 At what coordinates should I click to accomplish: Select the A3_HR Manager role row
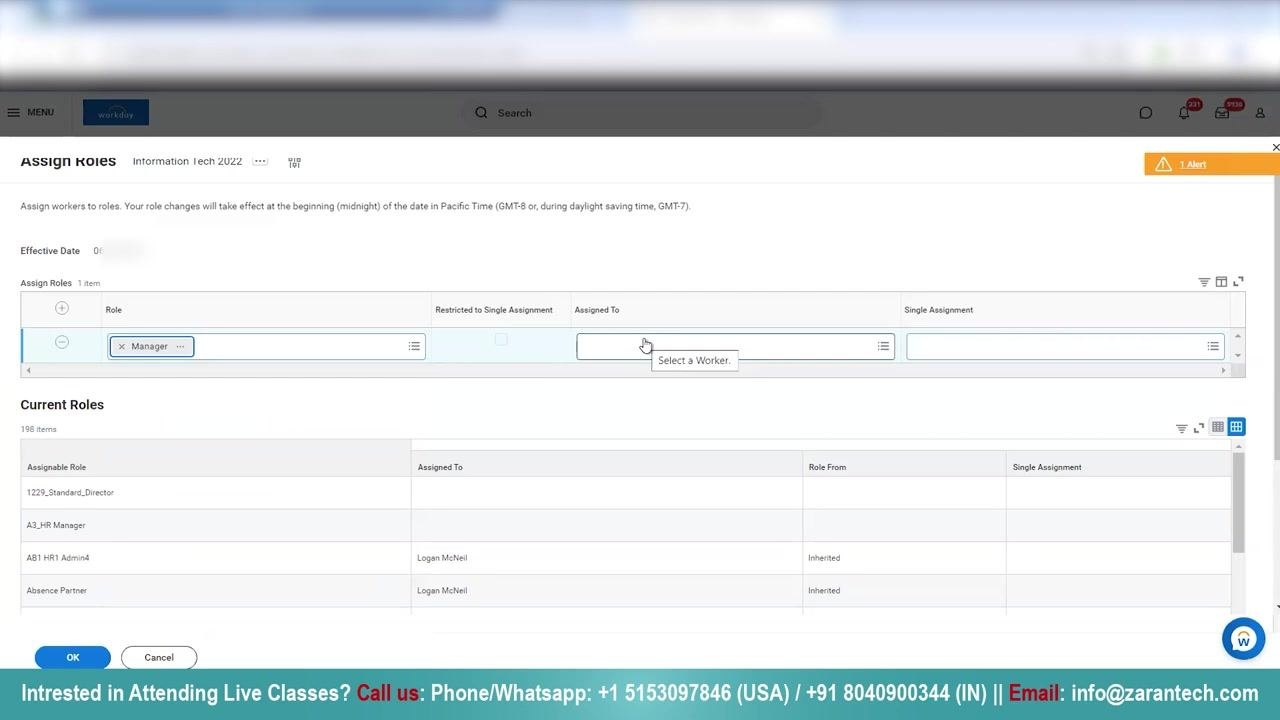click(x=626, y=525)
